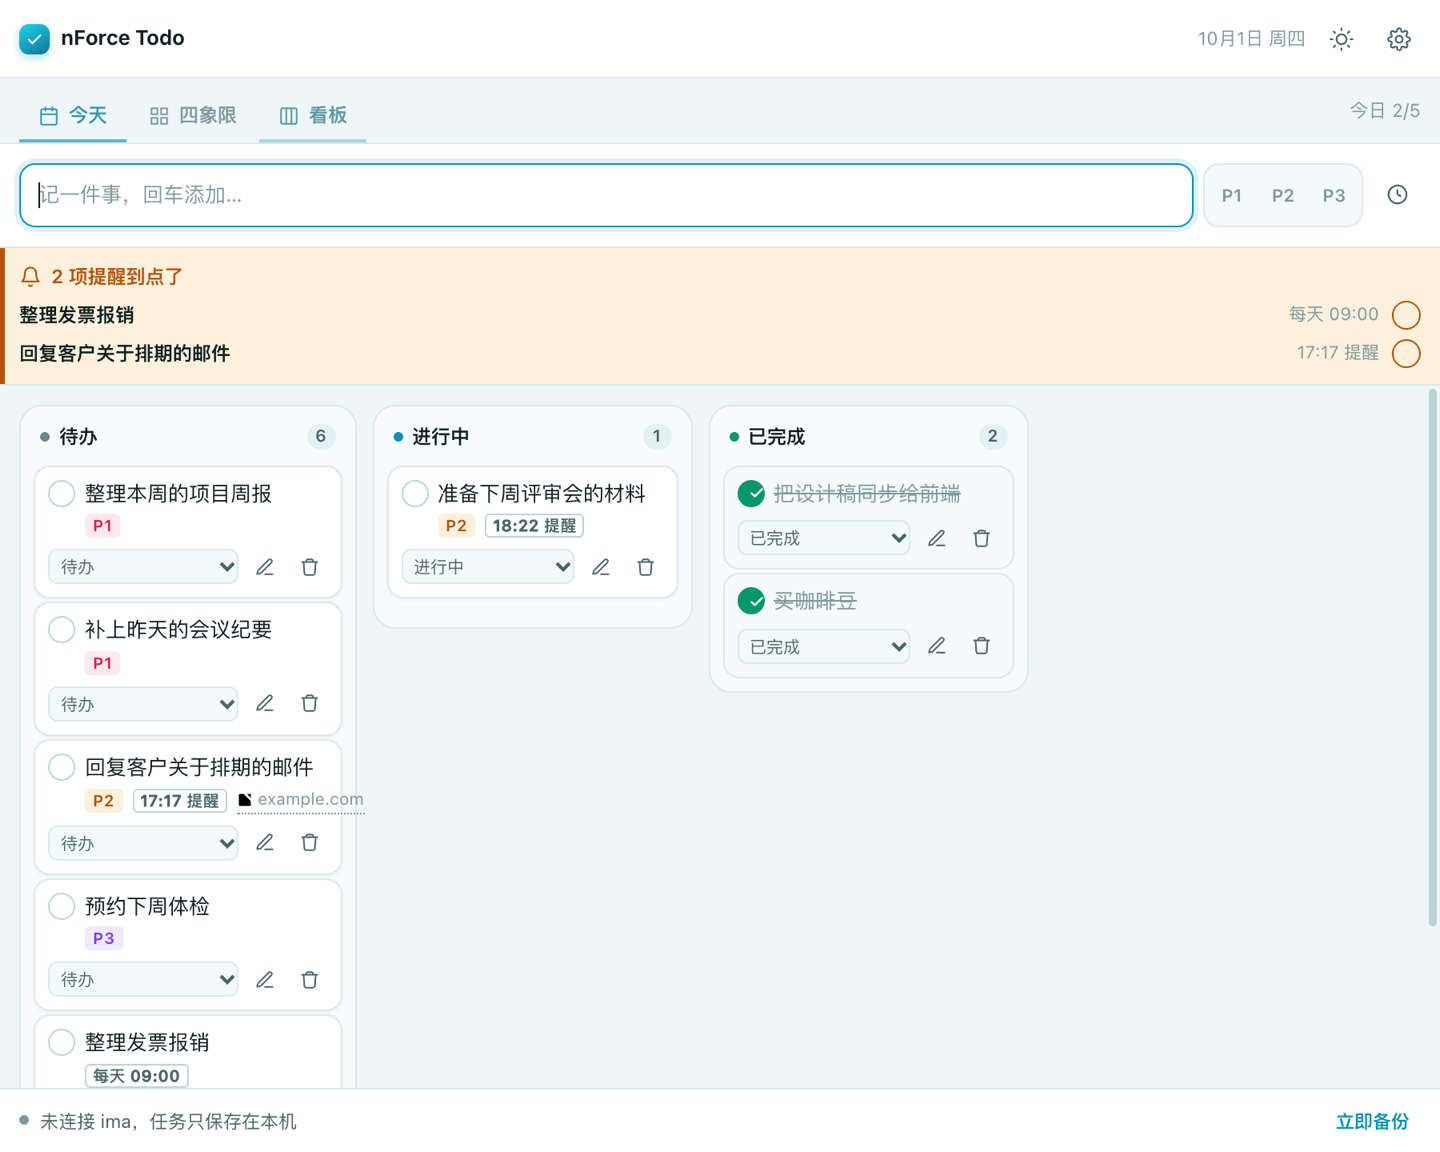Click the clock reminder icon beside P3
This screenshot has height=1152, width=1440.
tap(1397, 195)
